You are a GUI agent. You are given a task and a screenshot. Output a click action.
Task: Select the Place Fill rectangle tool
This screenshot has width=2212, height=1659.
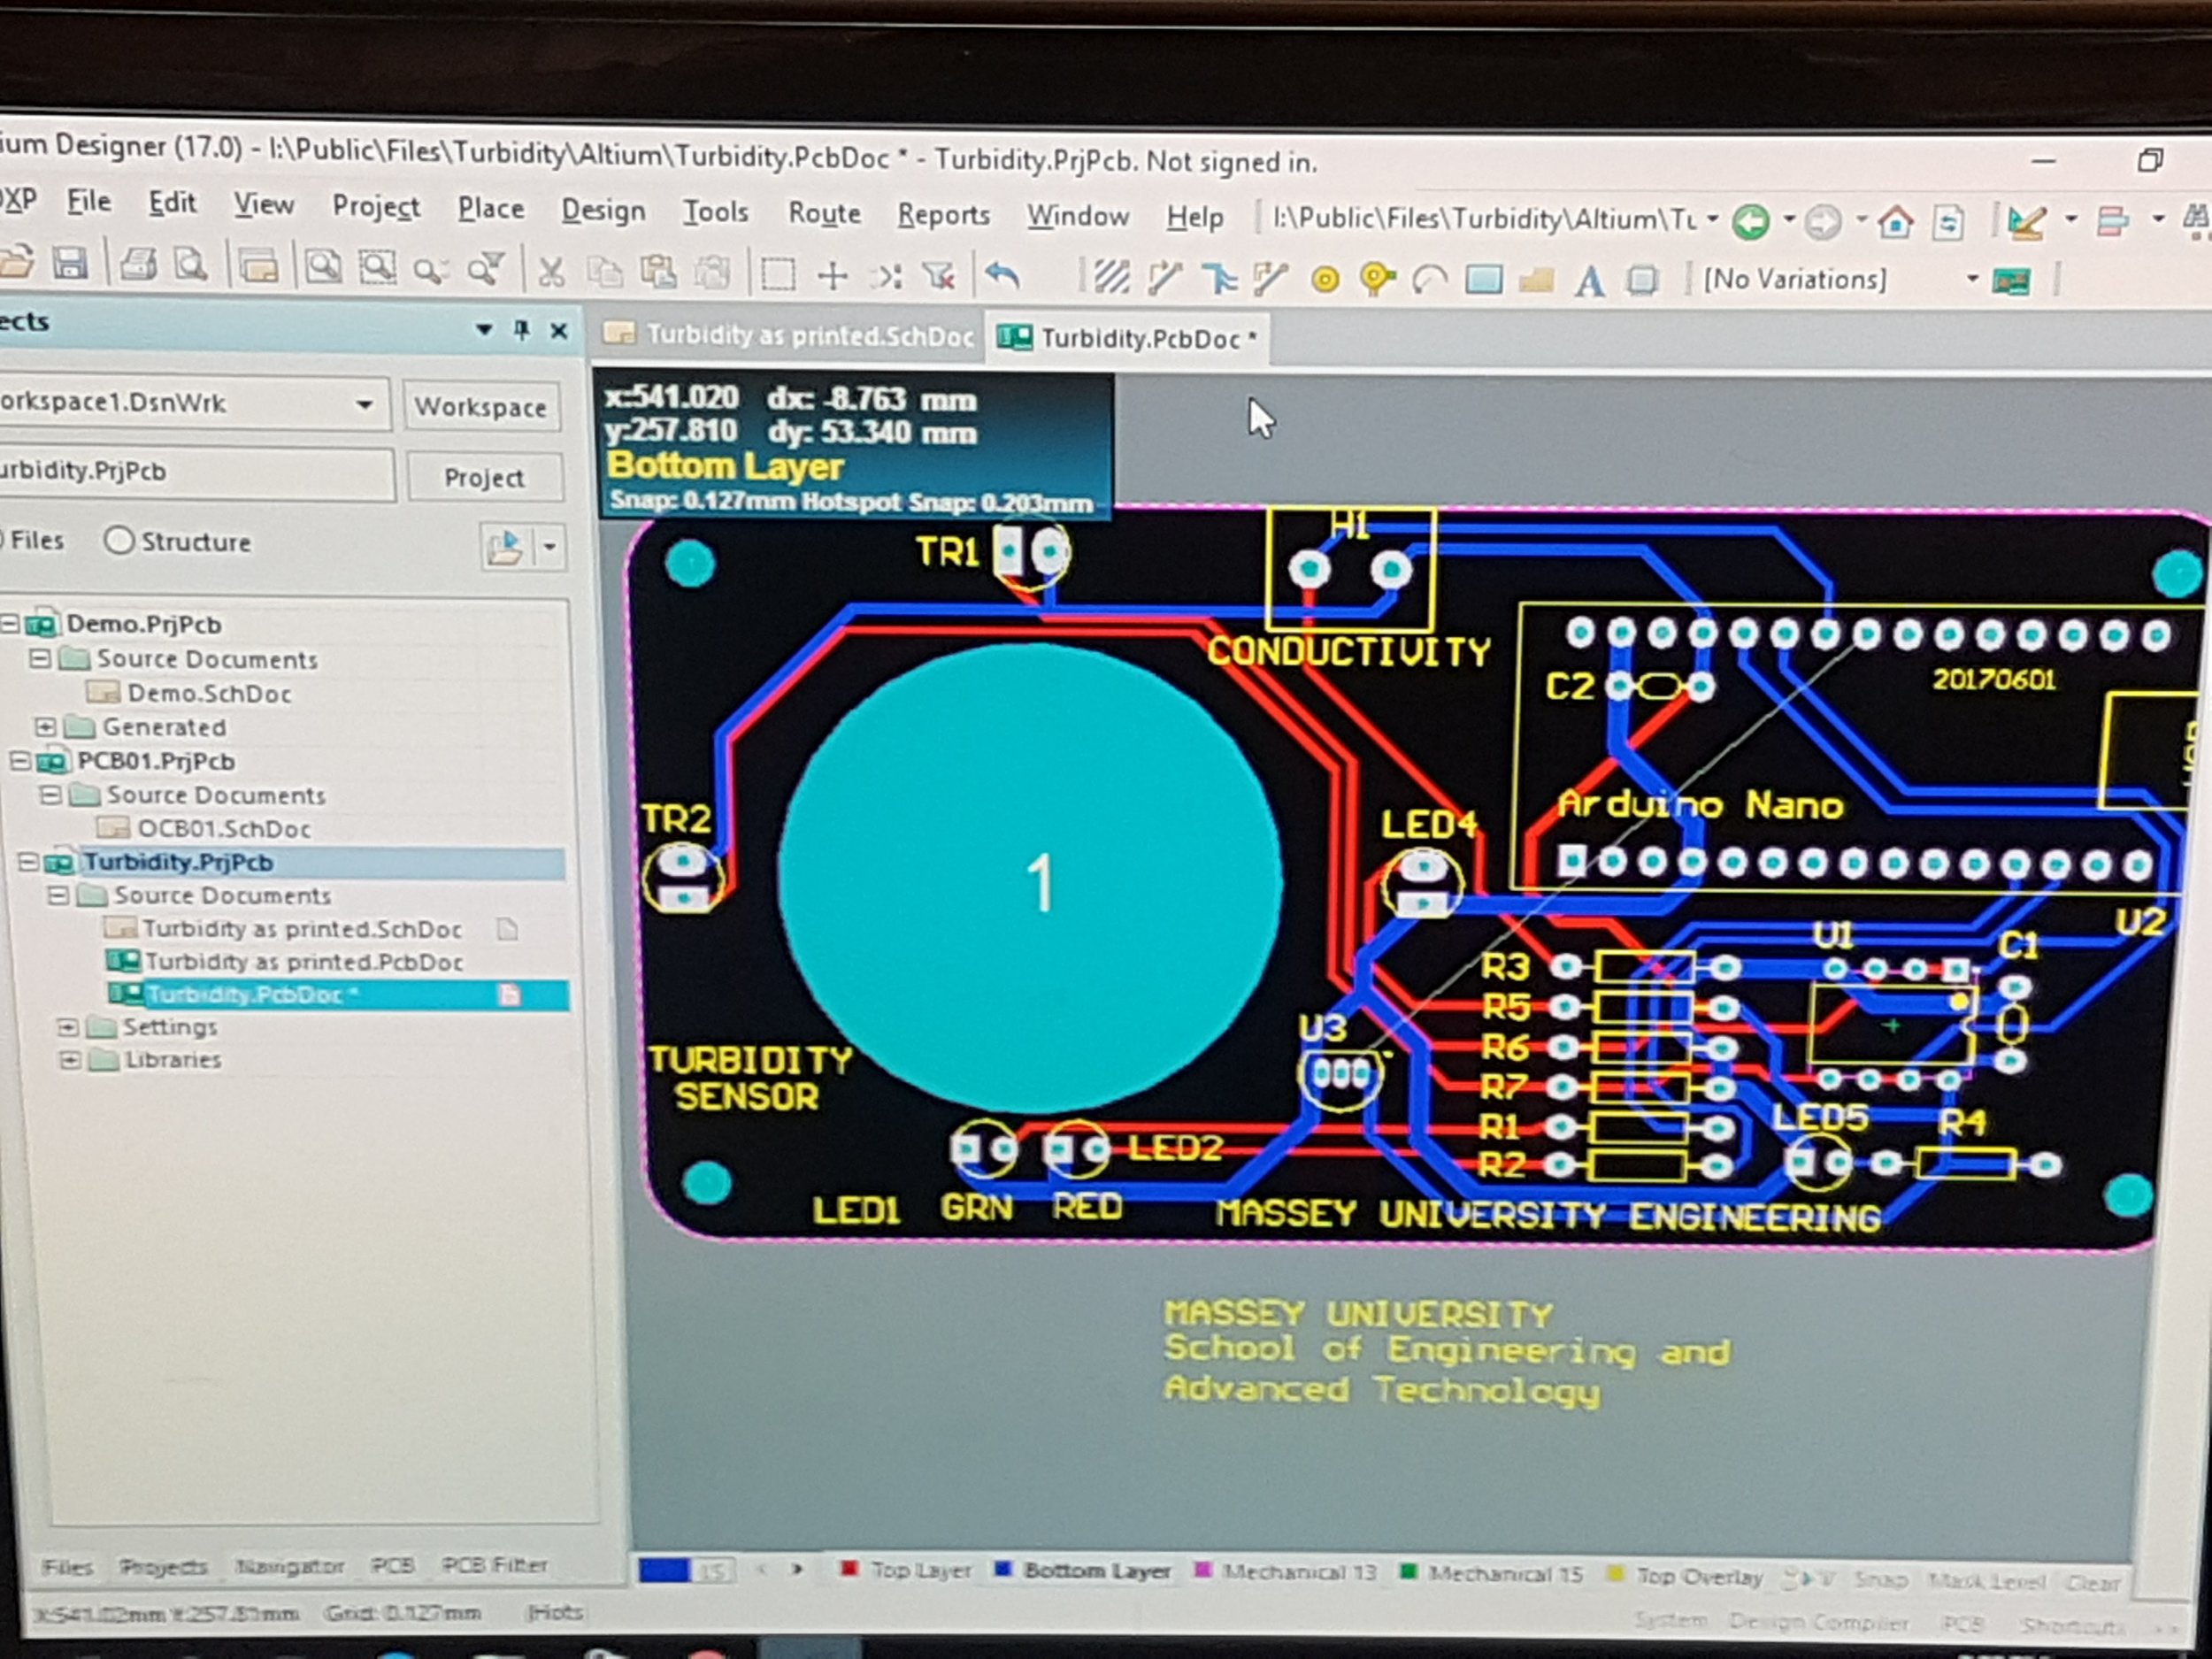coord(1484,280)
